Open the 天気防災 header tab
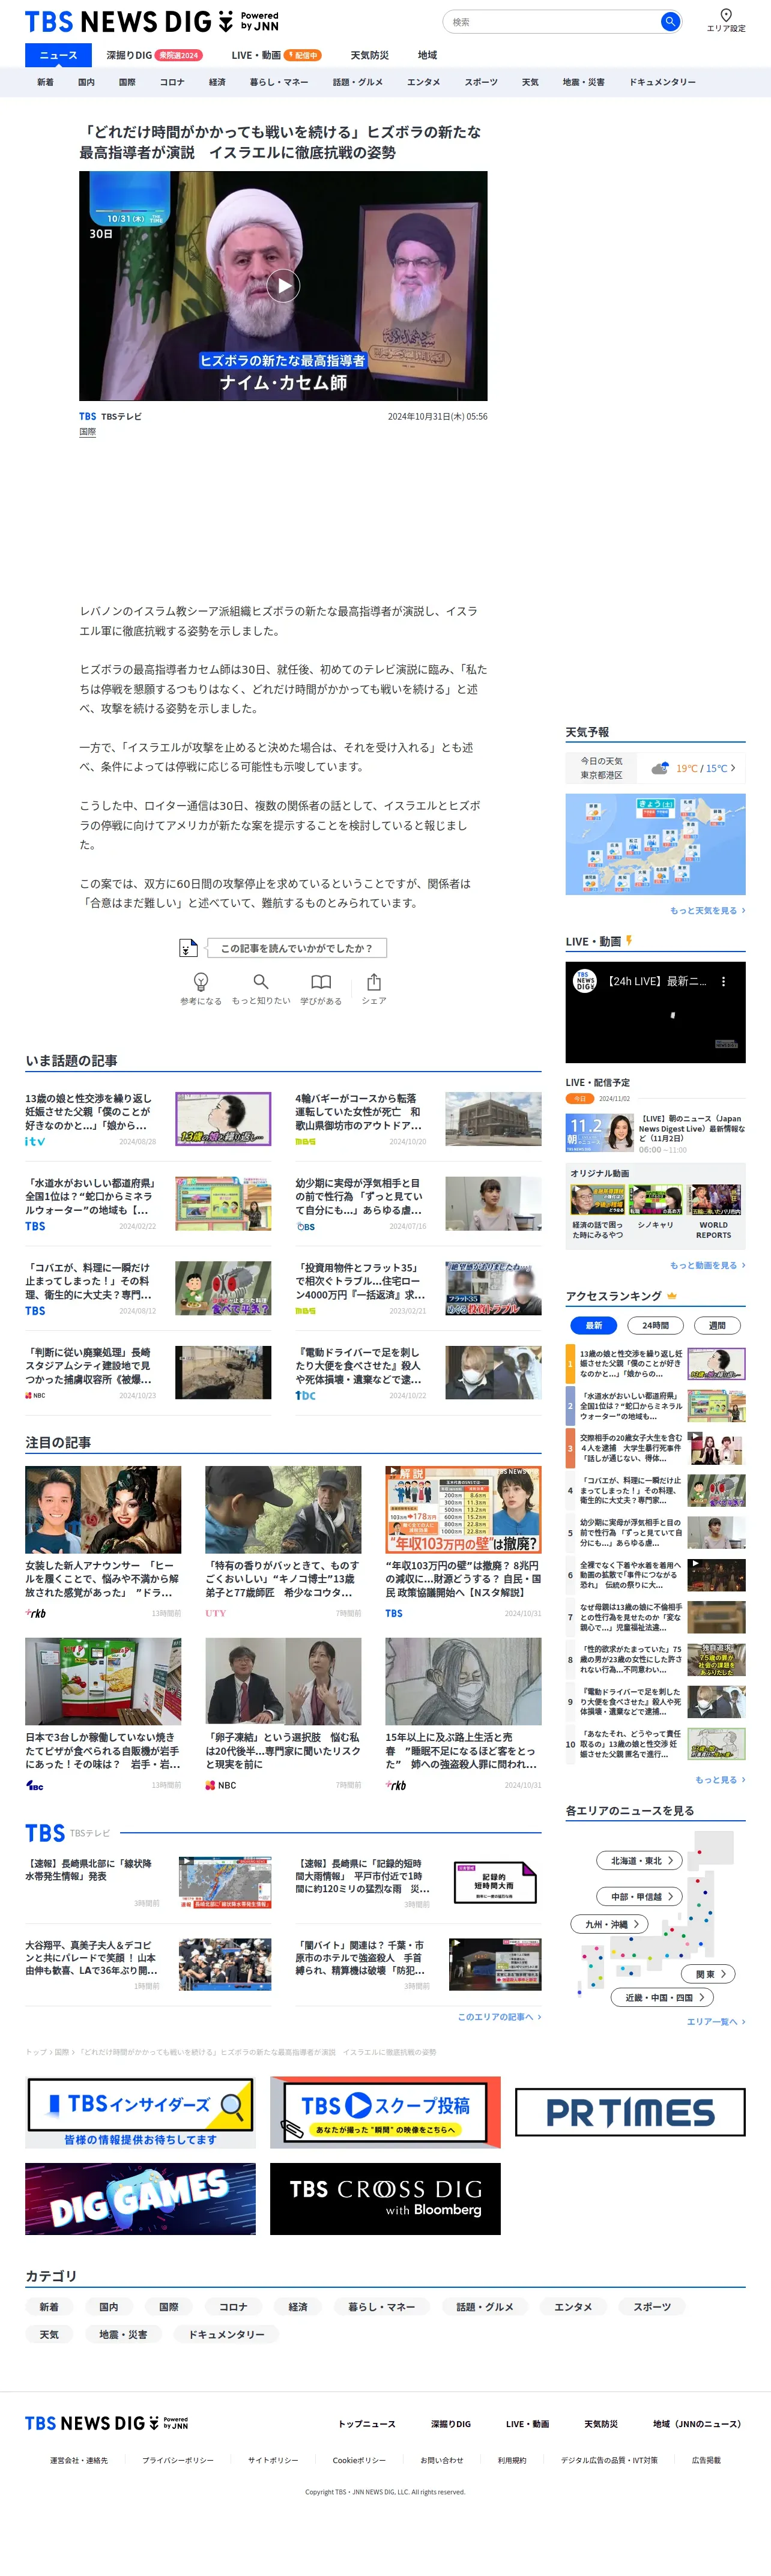The image size is (771, 2576). click(369, 55)
